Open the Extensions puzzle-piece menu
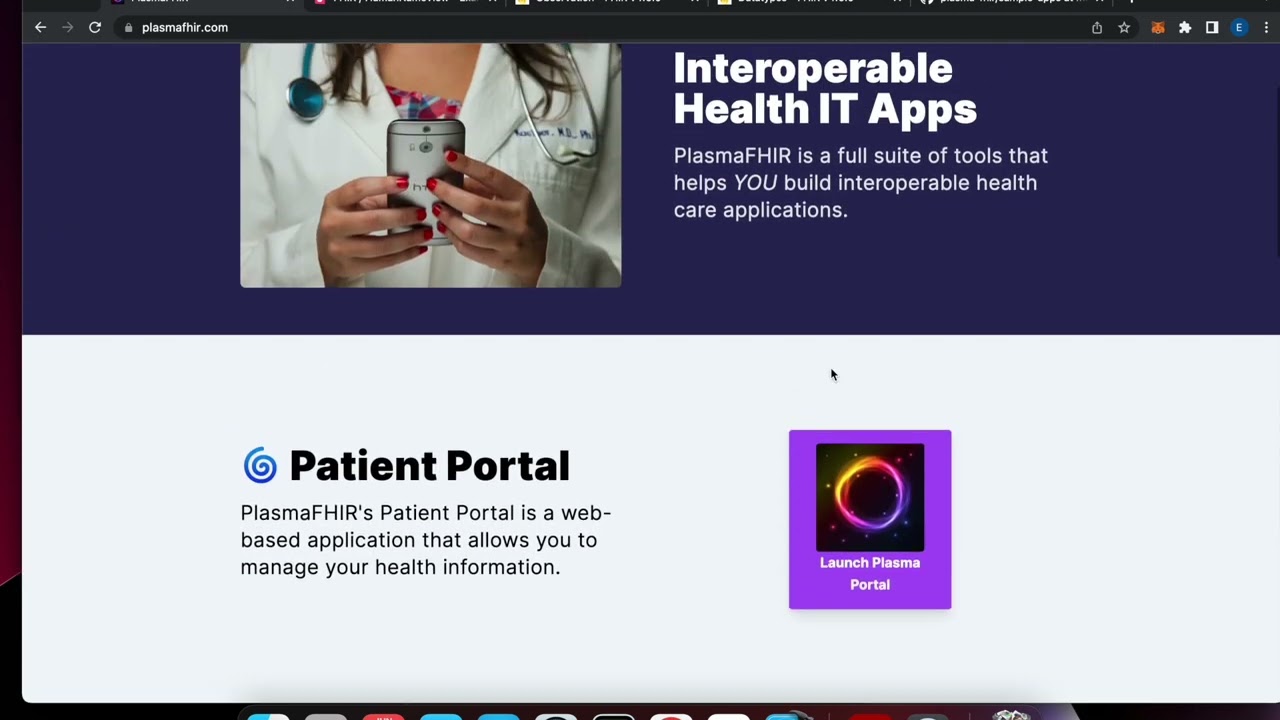The height and width of the screenshot is (720, 1280). pyautogui.click(x=1185, y=28)
